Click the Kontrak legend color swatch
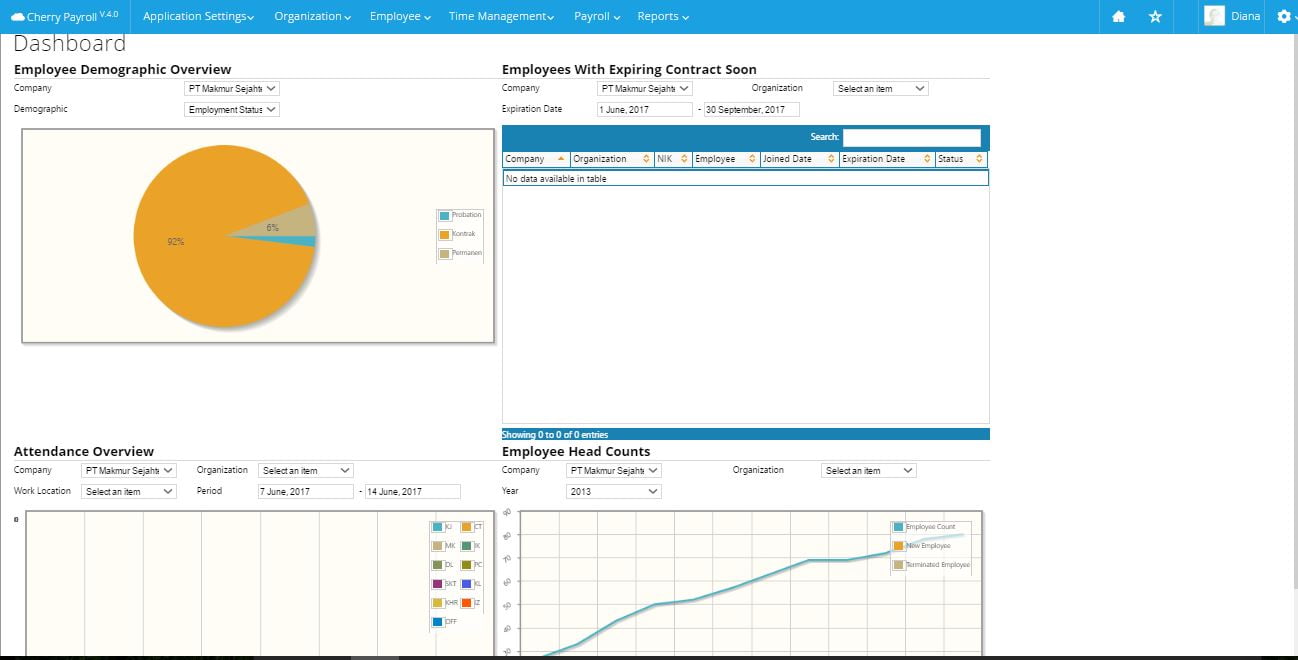Image resolution: width=1298 pixels, height=660 pixels. pos(445,235)
